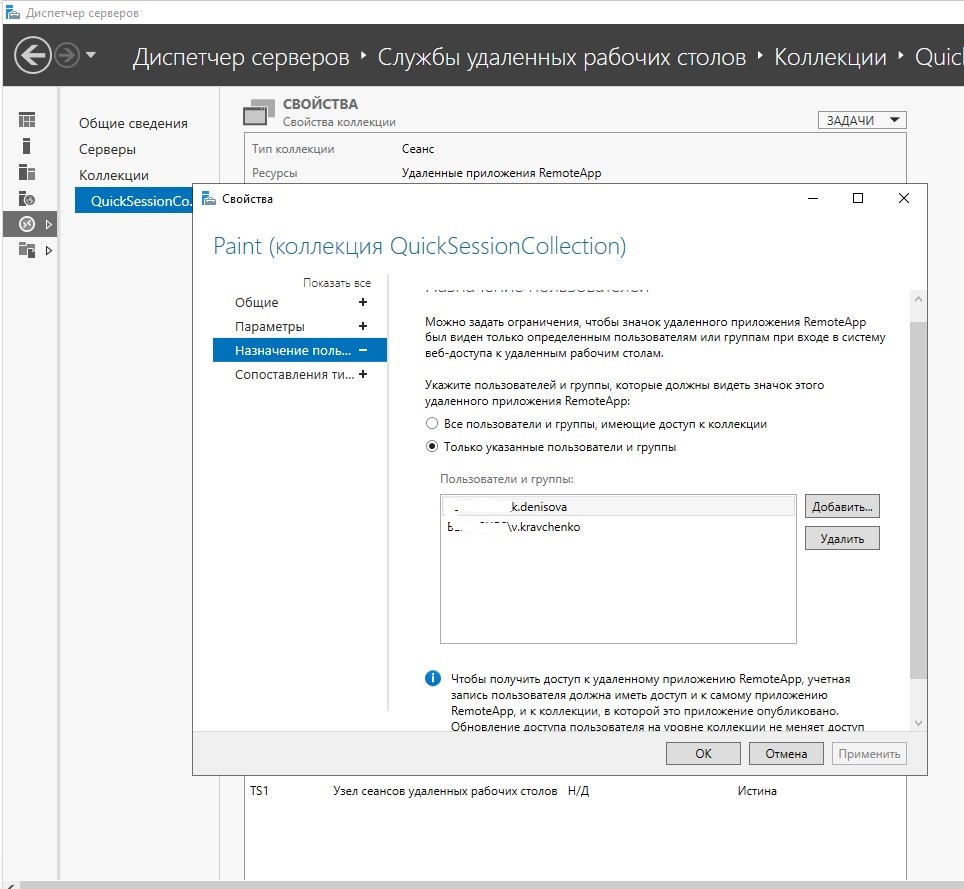Viewport: 964px width, 889px height.
Task: Click Диспетчер серверов breadcrumb
Action: coord(241,57)
